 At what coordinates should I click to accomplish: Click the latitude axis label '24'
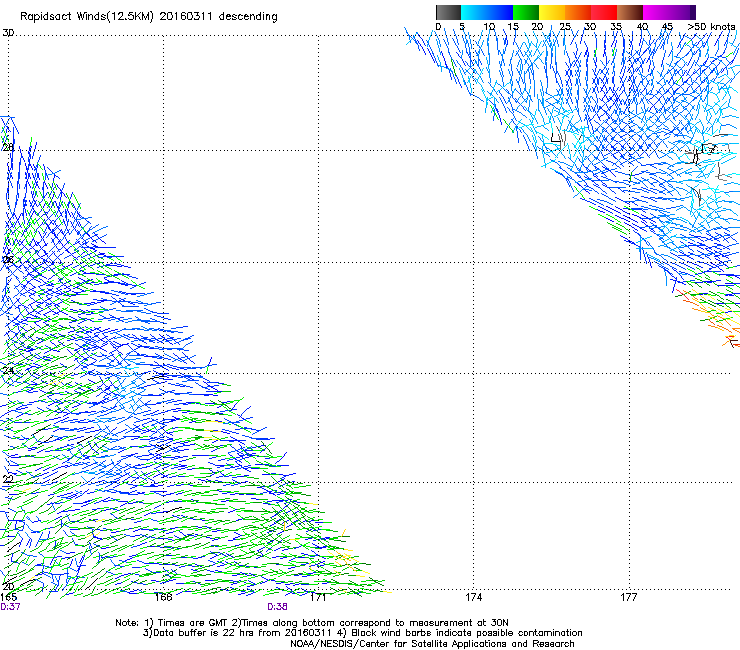tap(8, 371)
